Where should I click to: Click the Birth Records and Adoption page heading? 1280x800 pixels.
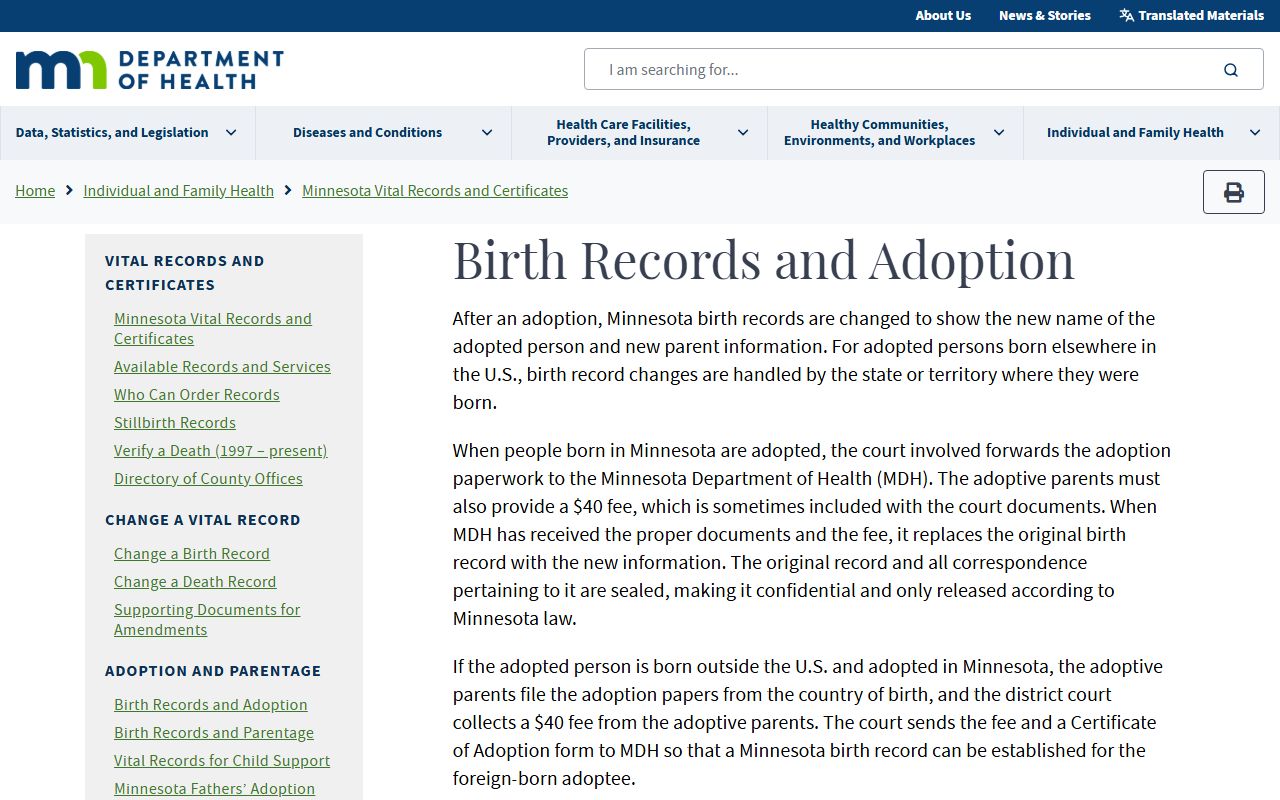[x=764, y=260]
